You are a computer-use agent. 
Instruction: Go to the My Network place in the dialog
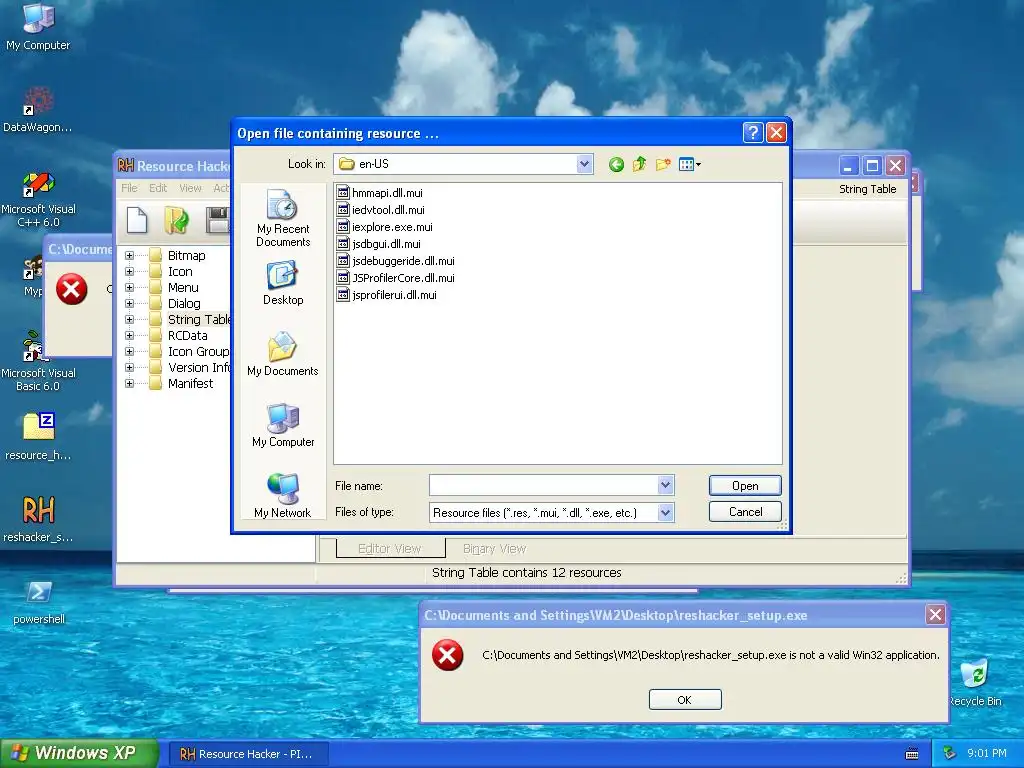[x=283, y=496]
